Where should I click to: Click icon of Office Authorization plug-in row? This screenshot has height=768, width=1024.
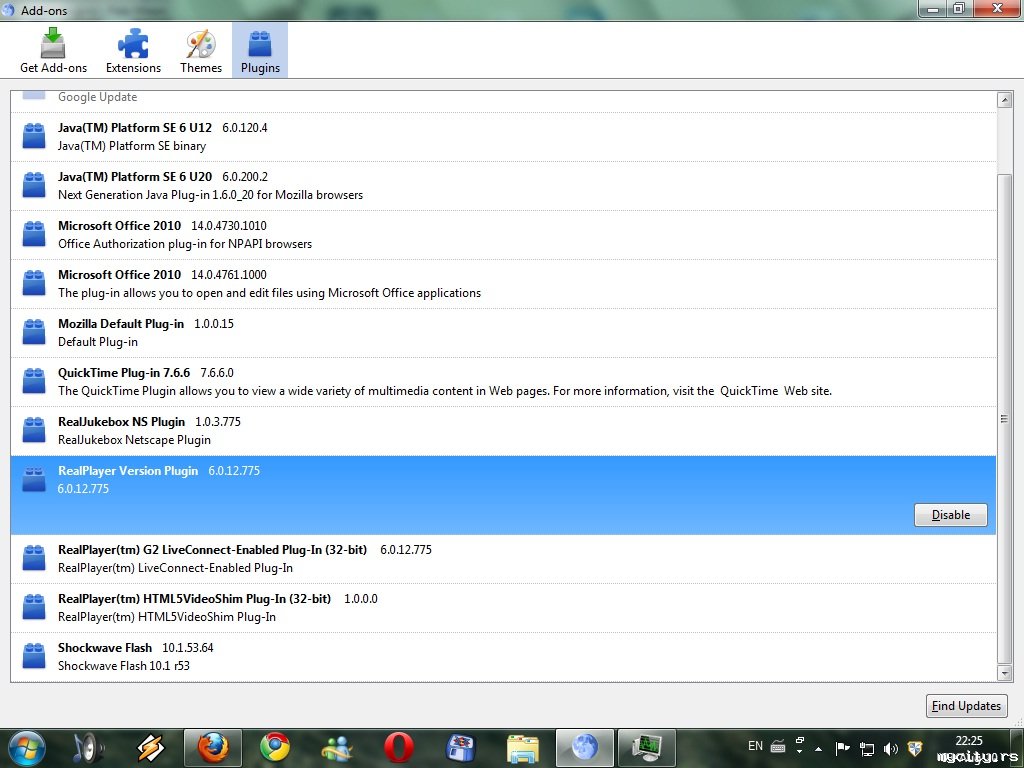tap(34, 234)
